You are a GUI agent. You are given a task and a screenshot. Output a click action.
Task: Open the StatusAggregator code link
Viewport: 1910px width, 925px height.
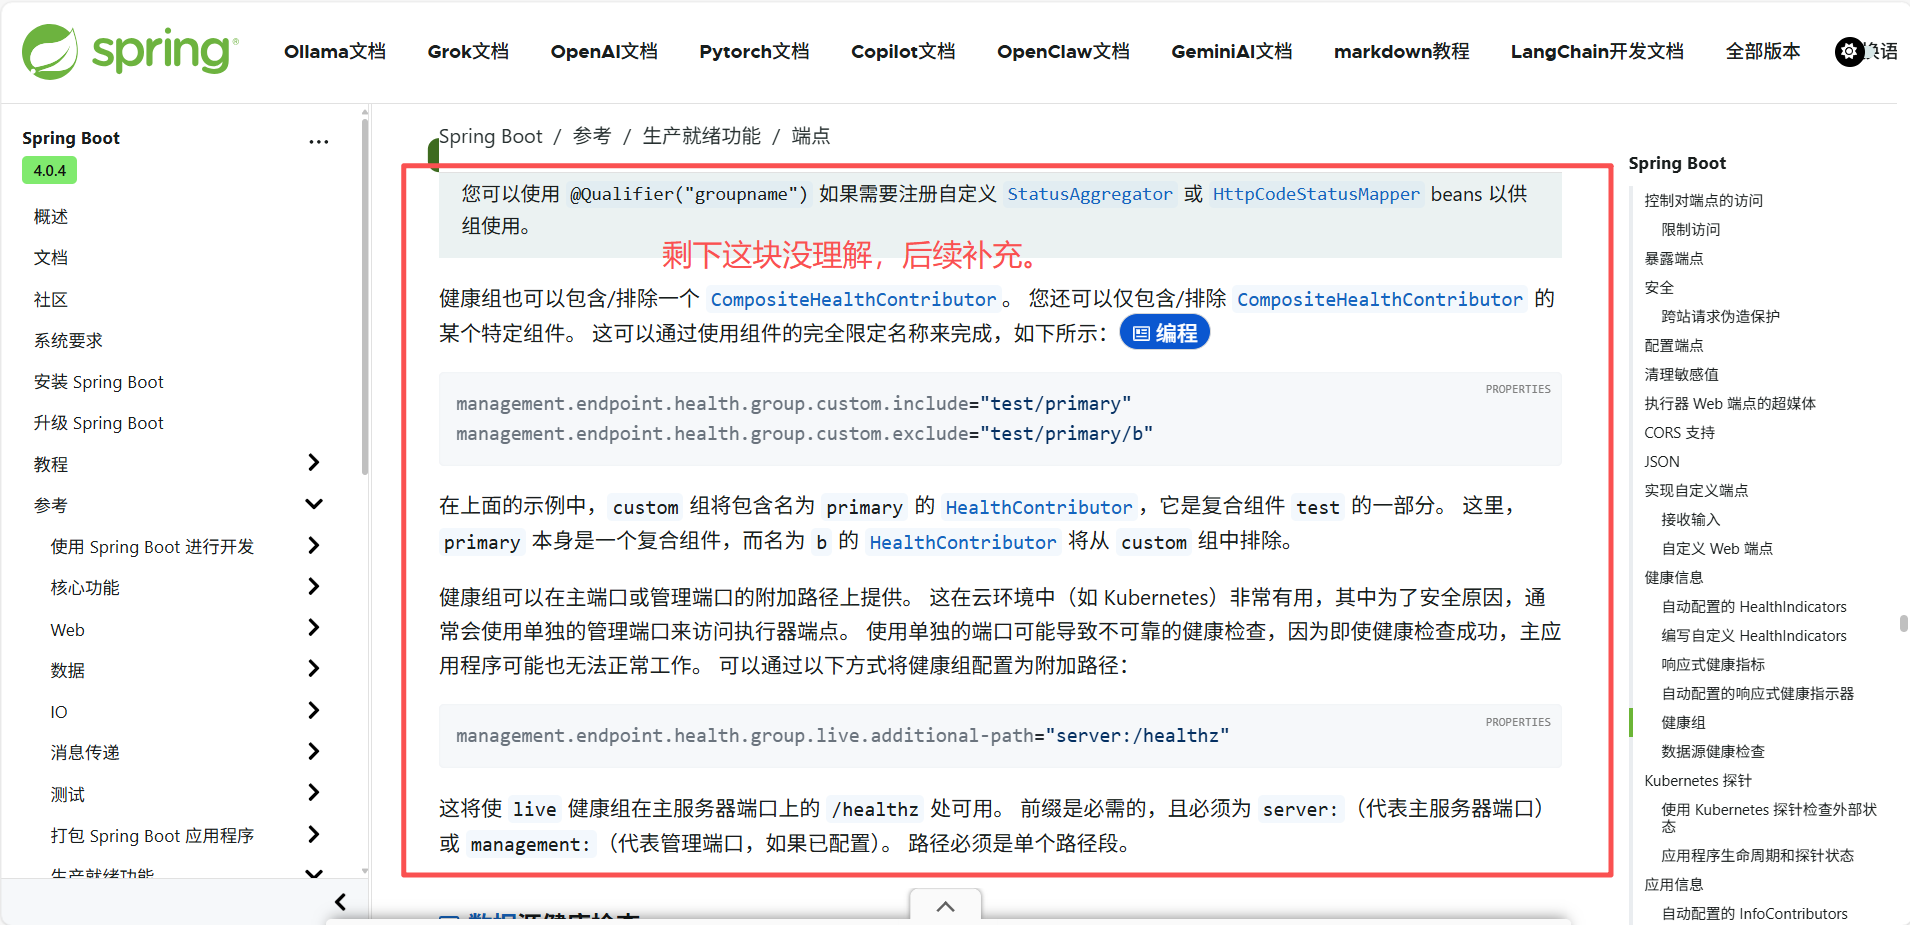point(1090,194)
